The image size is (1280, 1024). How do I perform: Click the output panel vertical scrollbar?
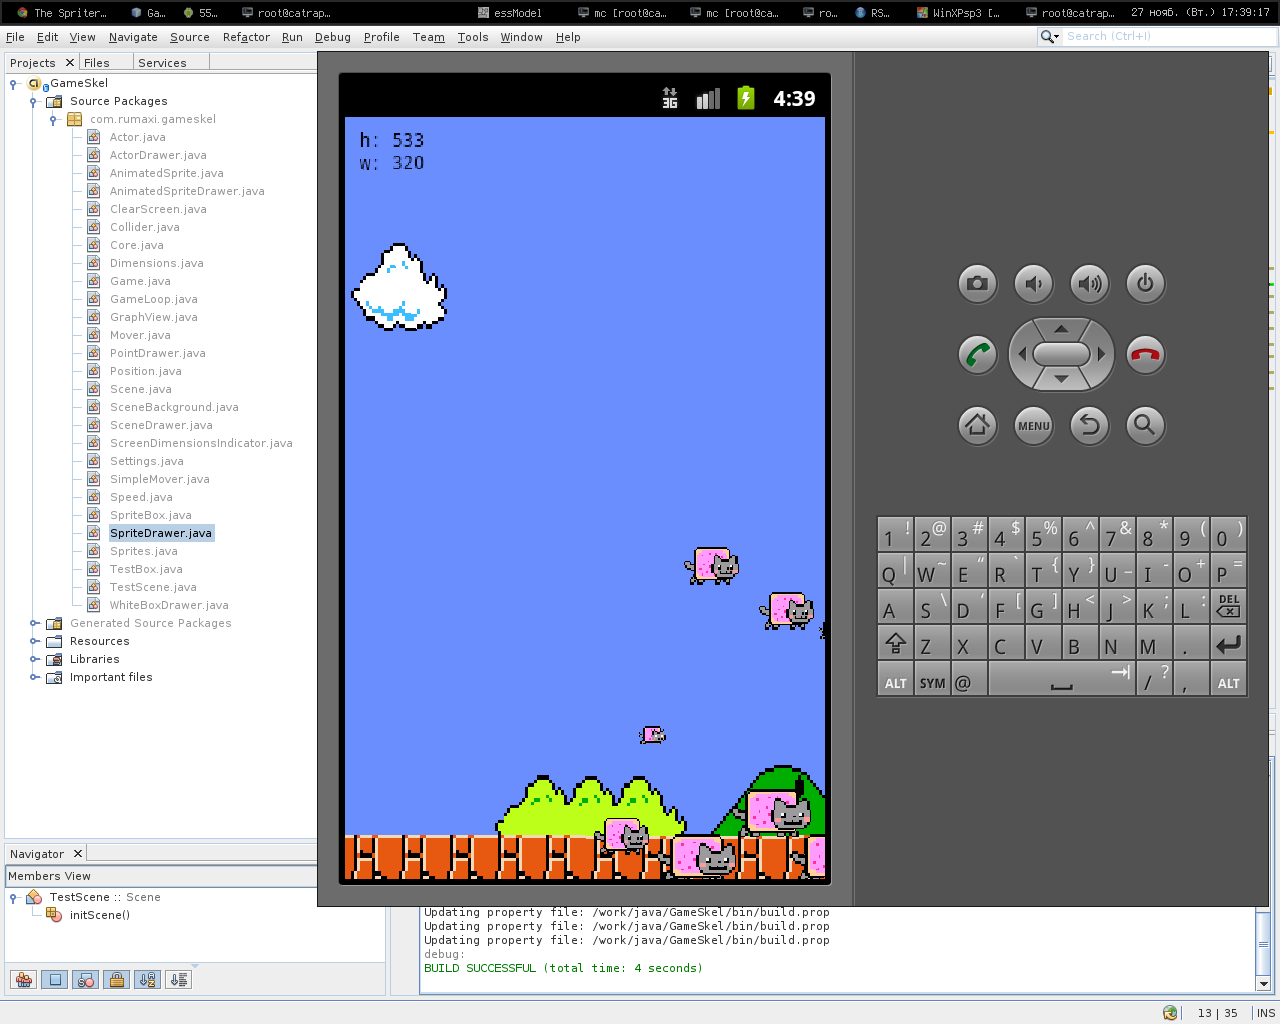(x=1263, y=944)
